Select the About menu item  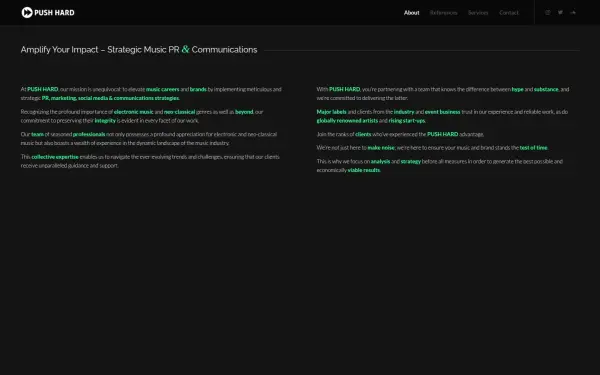(411, 13)
